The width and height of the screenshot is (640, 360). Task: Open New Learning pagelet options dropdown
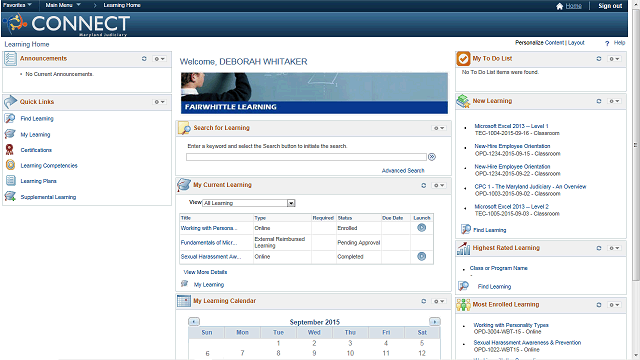tap(614, 101)
